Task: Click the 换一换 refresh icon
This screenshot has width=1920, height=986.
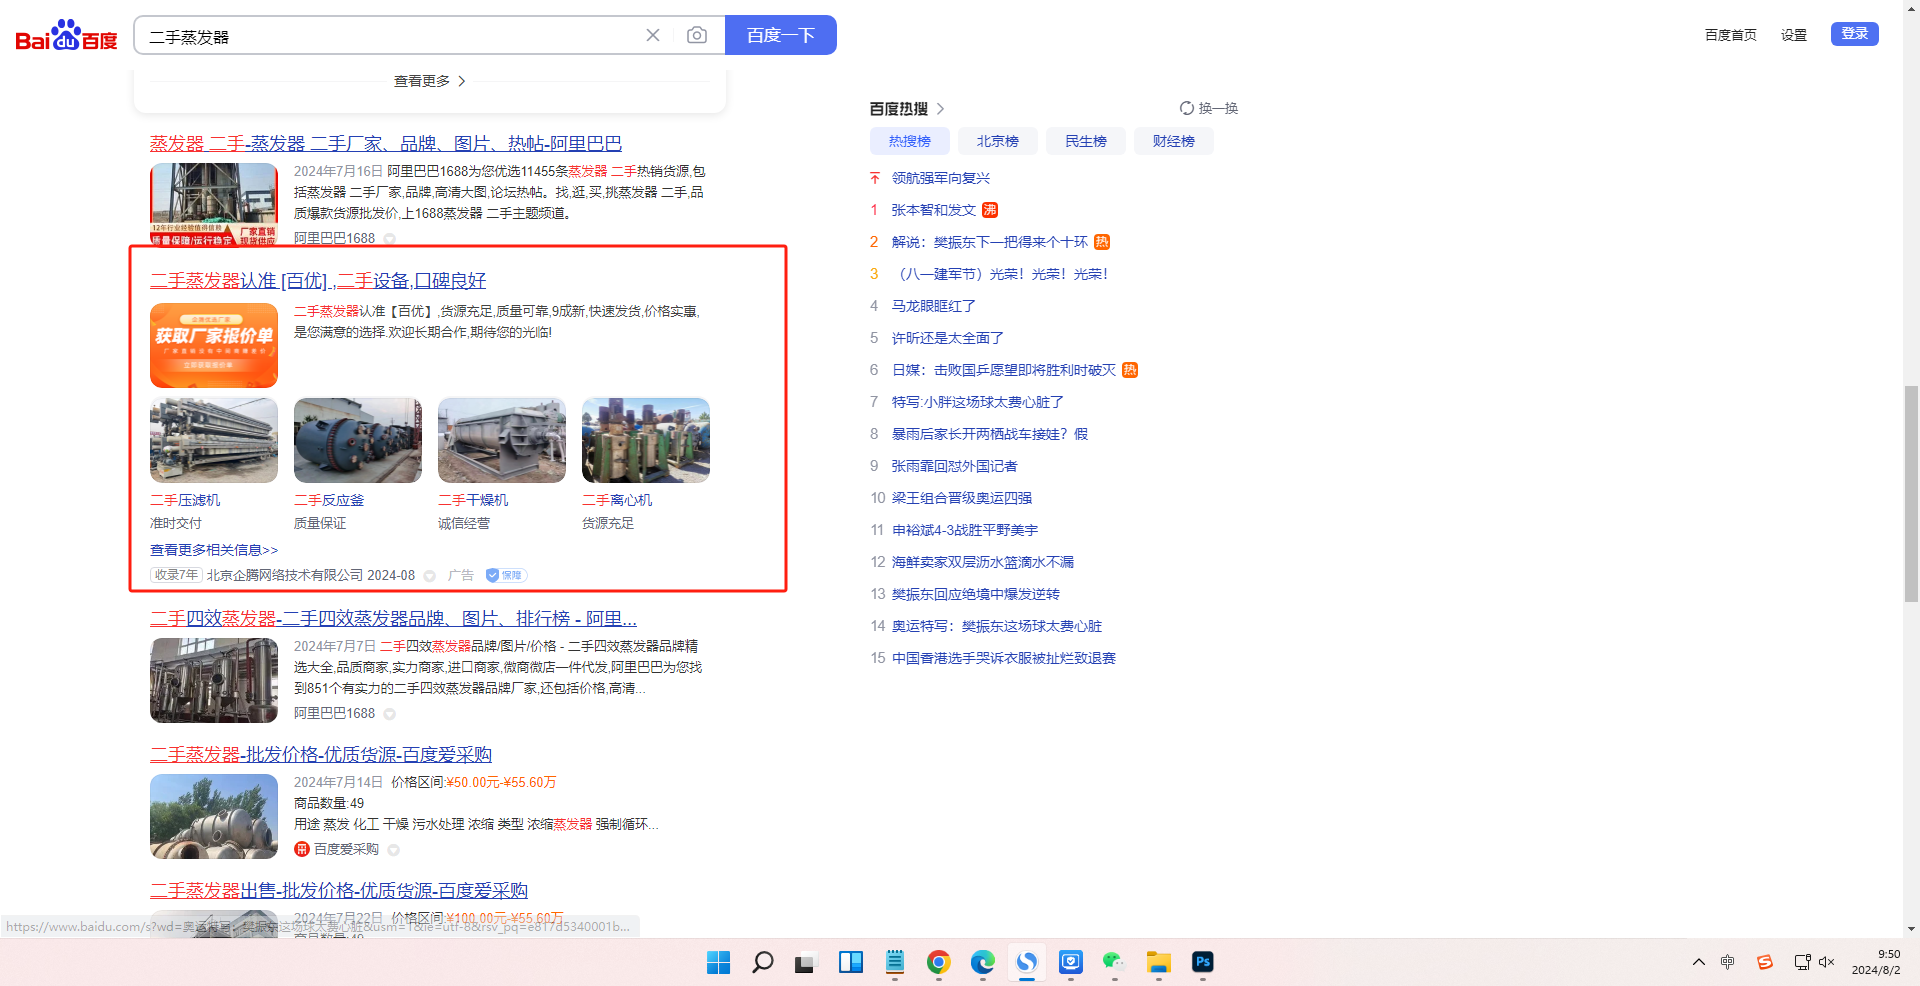Action: click(1187, 108)
